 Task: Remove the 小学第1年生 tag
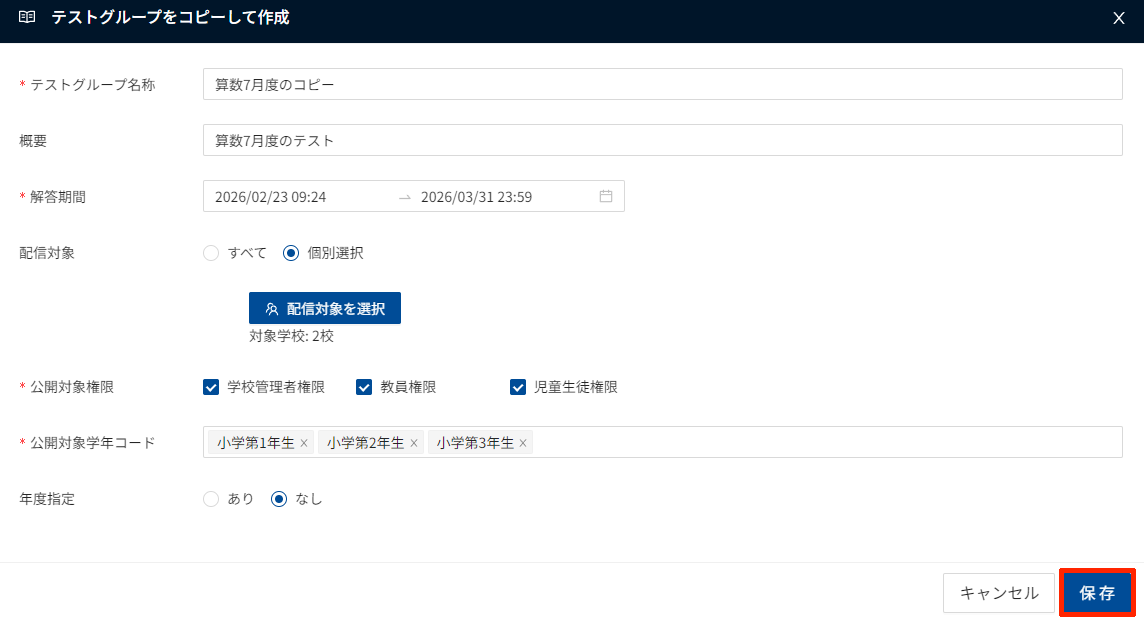tap(304, 443)
